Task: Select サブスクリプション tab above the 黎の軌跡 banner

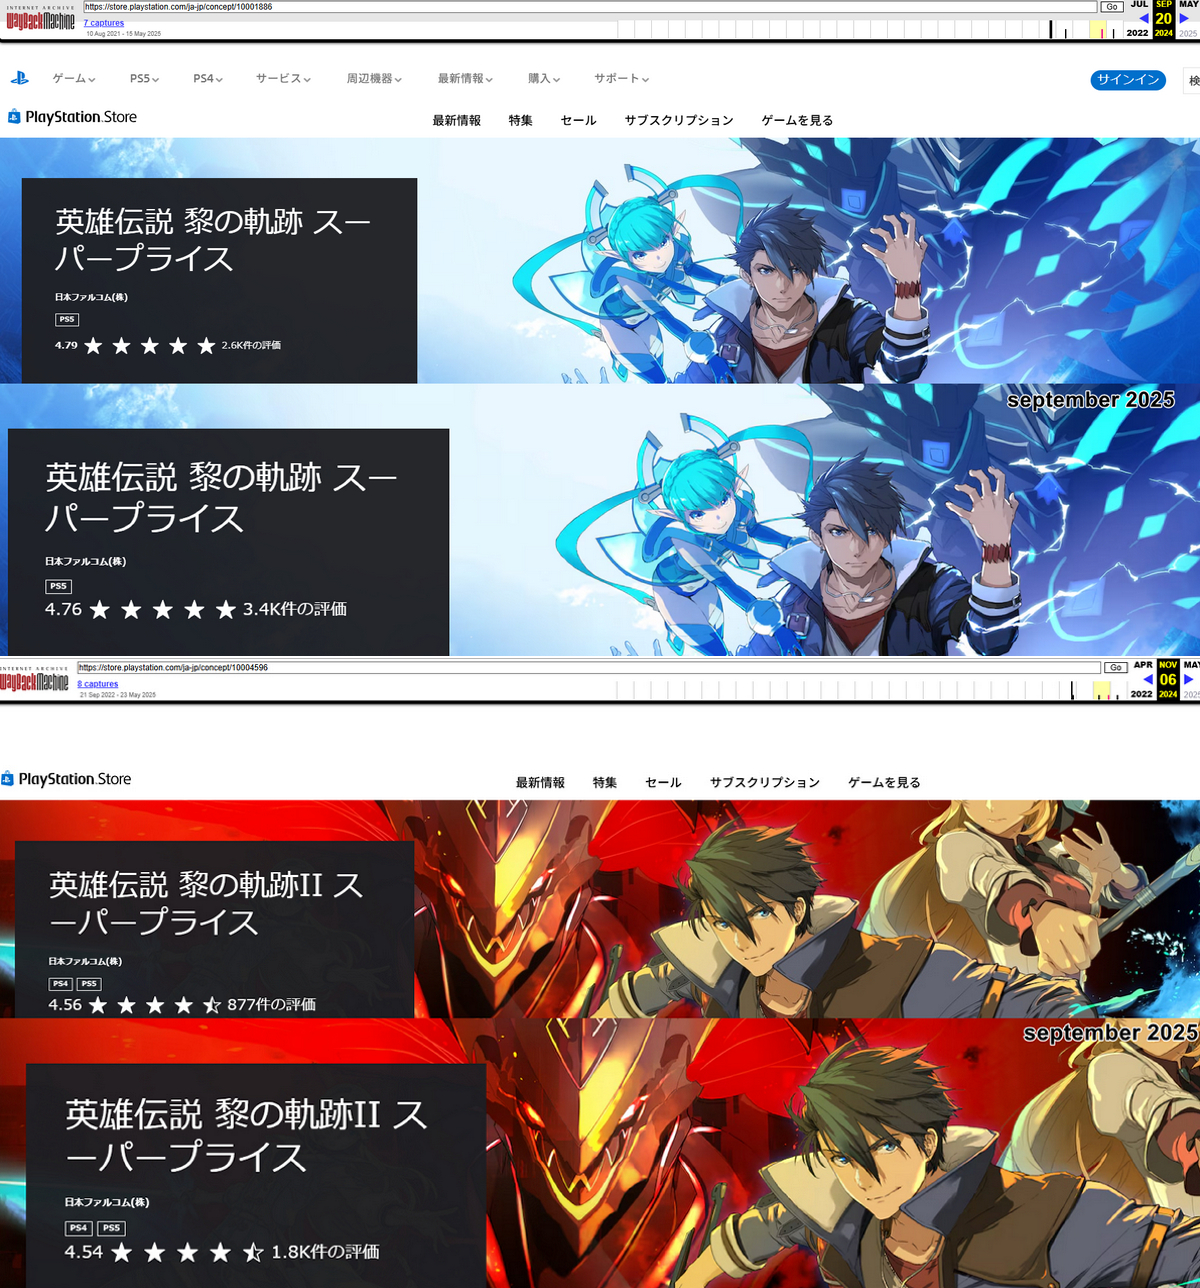Action: [x=679, y=120]
